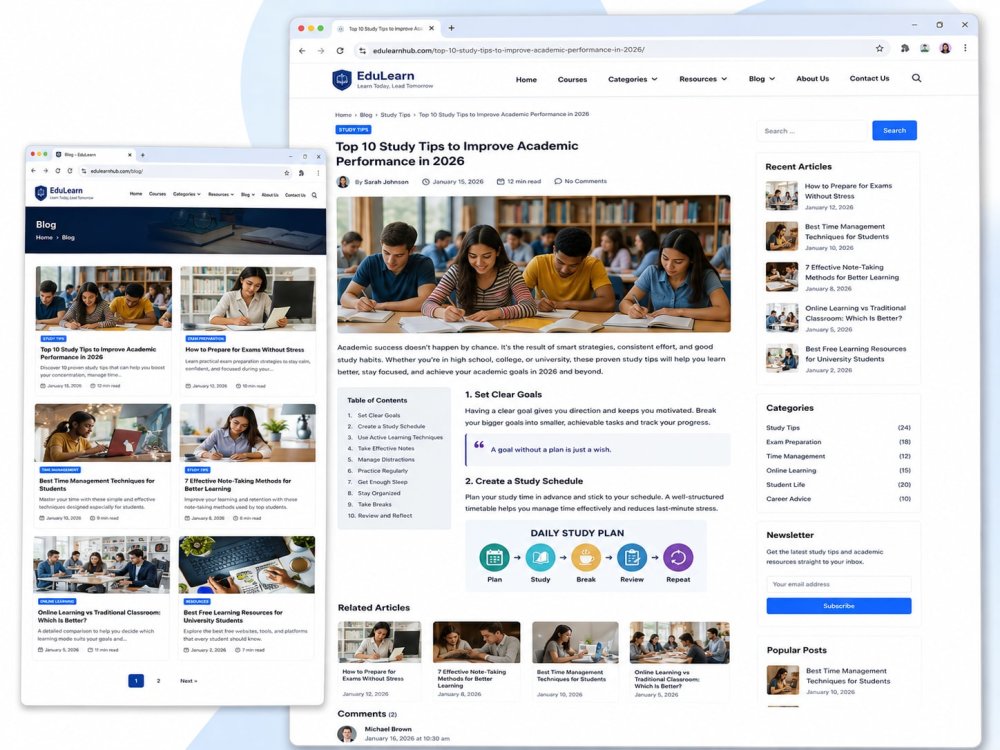The width and height of the screenshot is (1000, 750).
Task: Expand Blog menu in the small Blog window
Action: pos(248,195)
